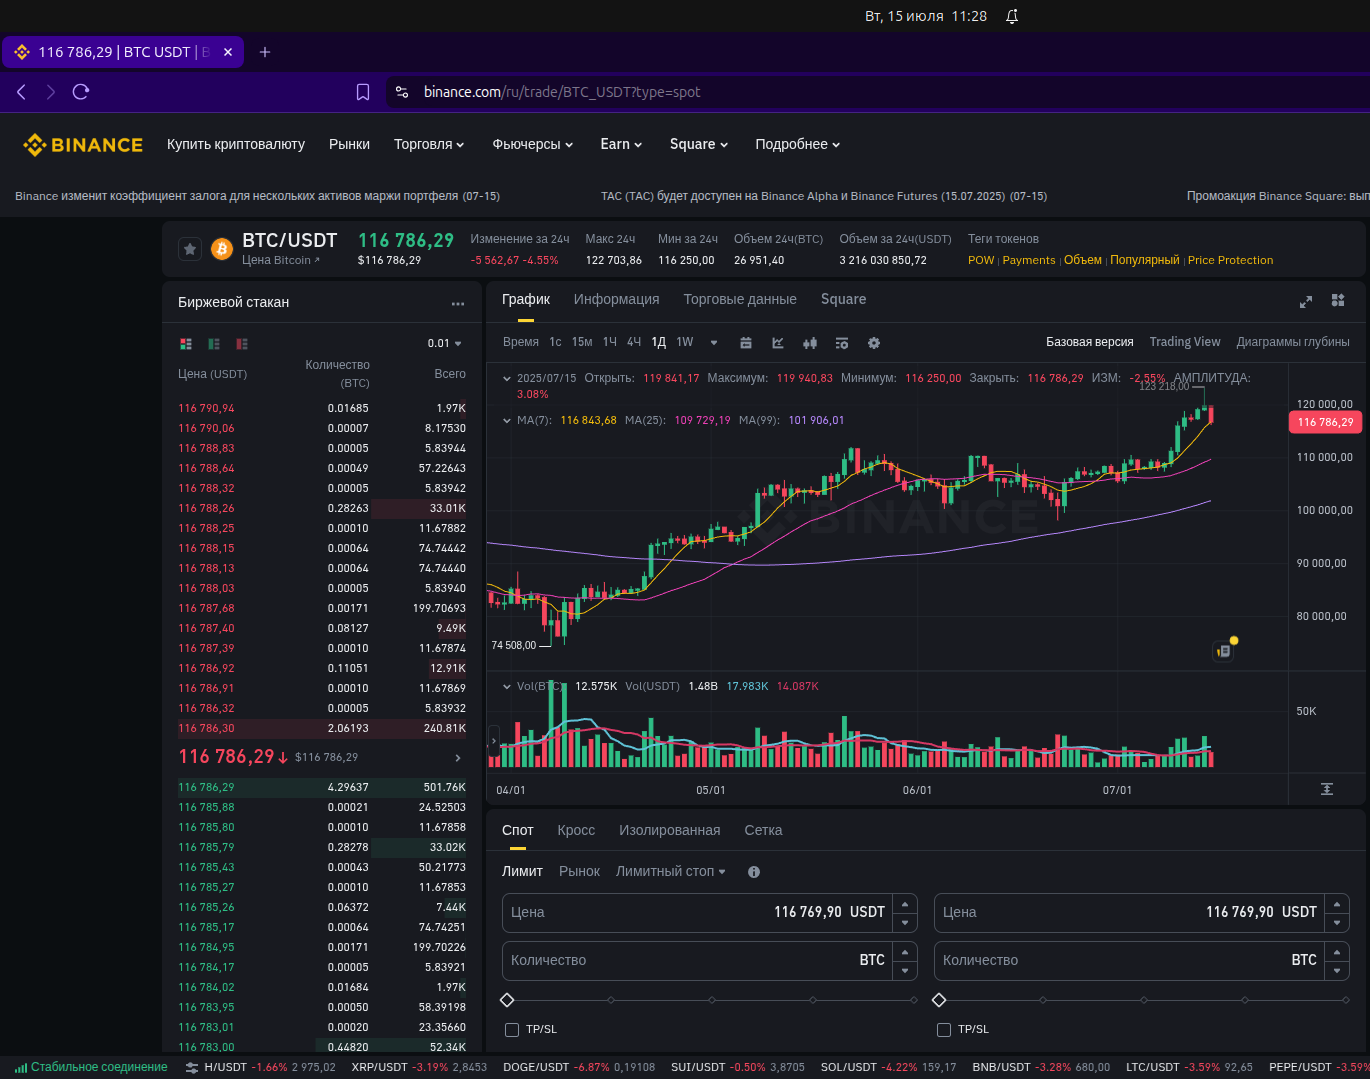Select the Кросс margin tab

point(576,831)
